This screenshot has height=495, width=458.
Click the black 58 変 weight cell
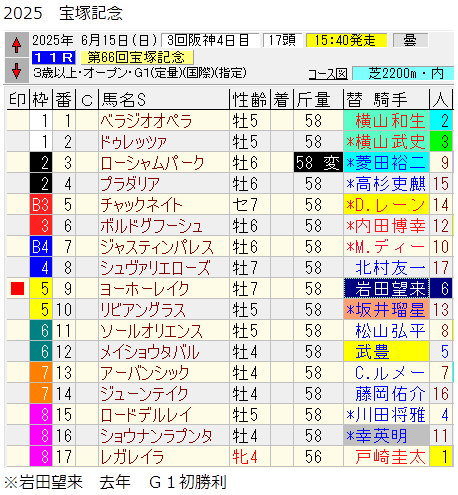(318, 163)
